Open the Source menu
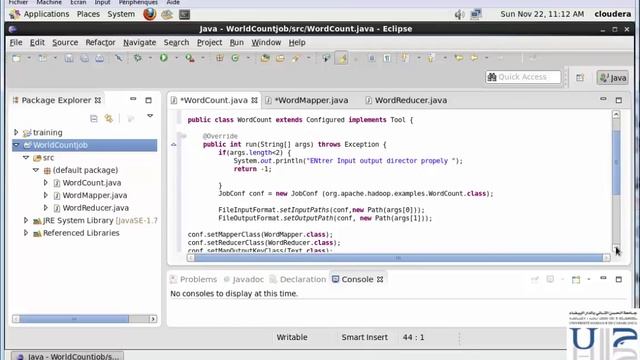Image resolution: width=640 pixels, height=360 pixels. tap(65, 42)
